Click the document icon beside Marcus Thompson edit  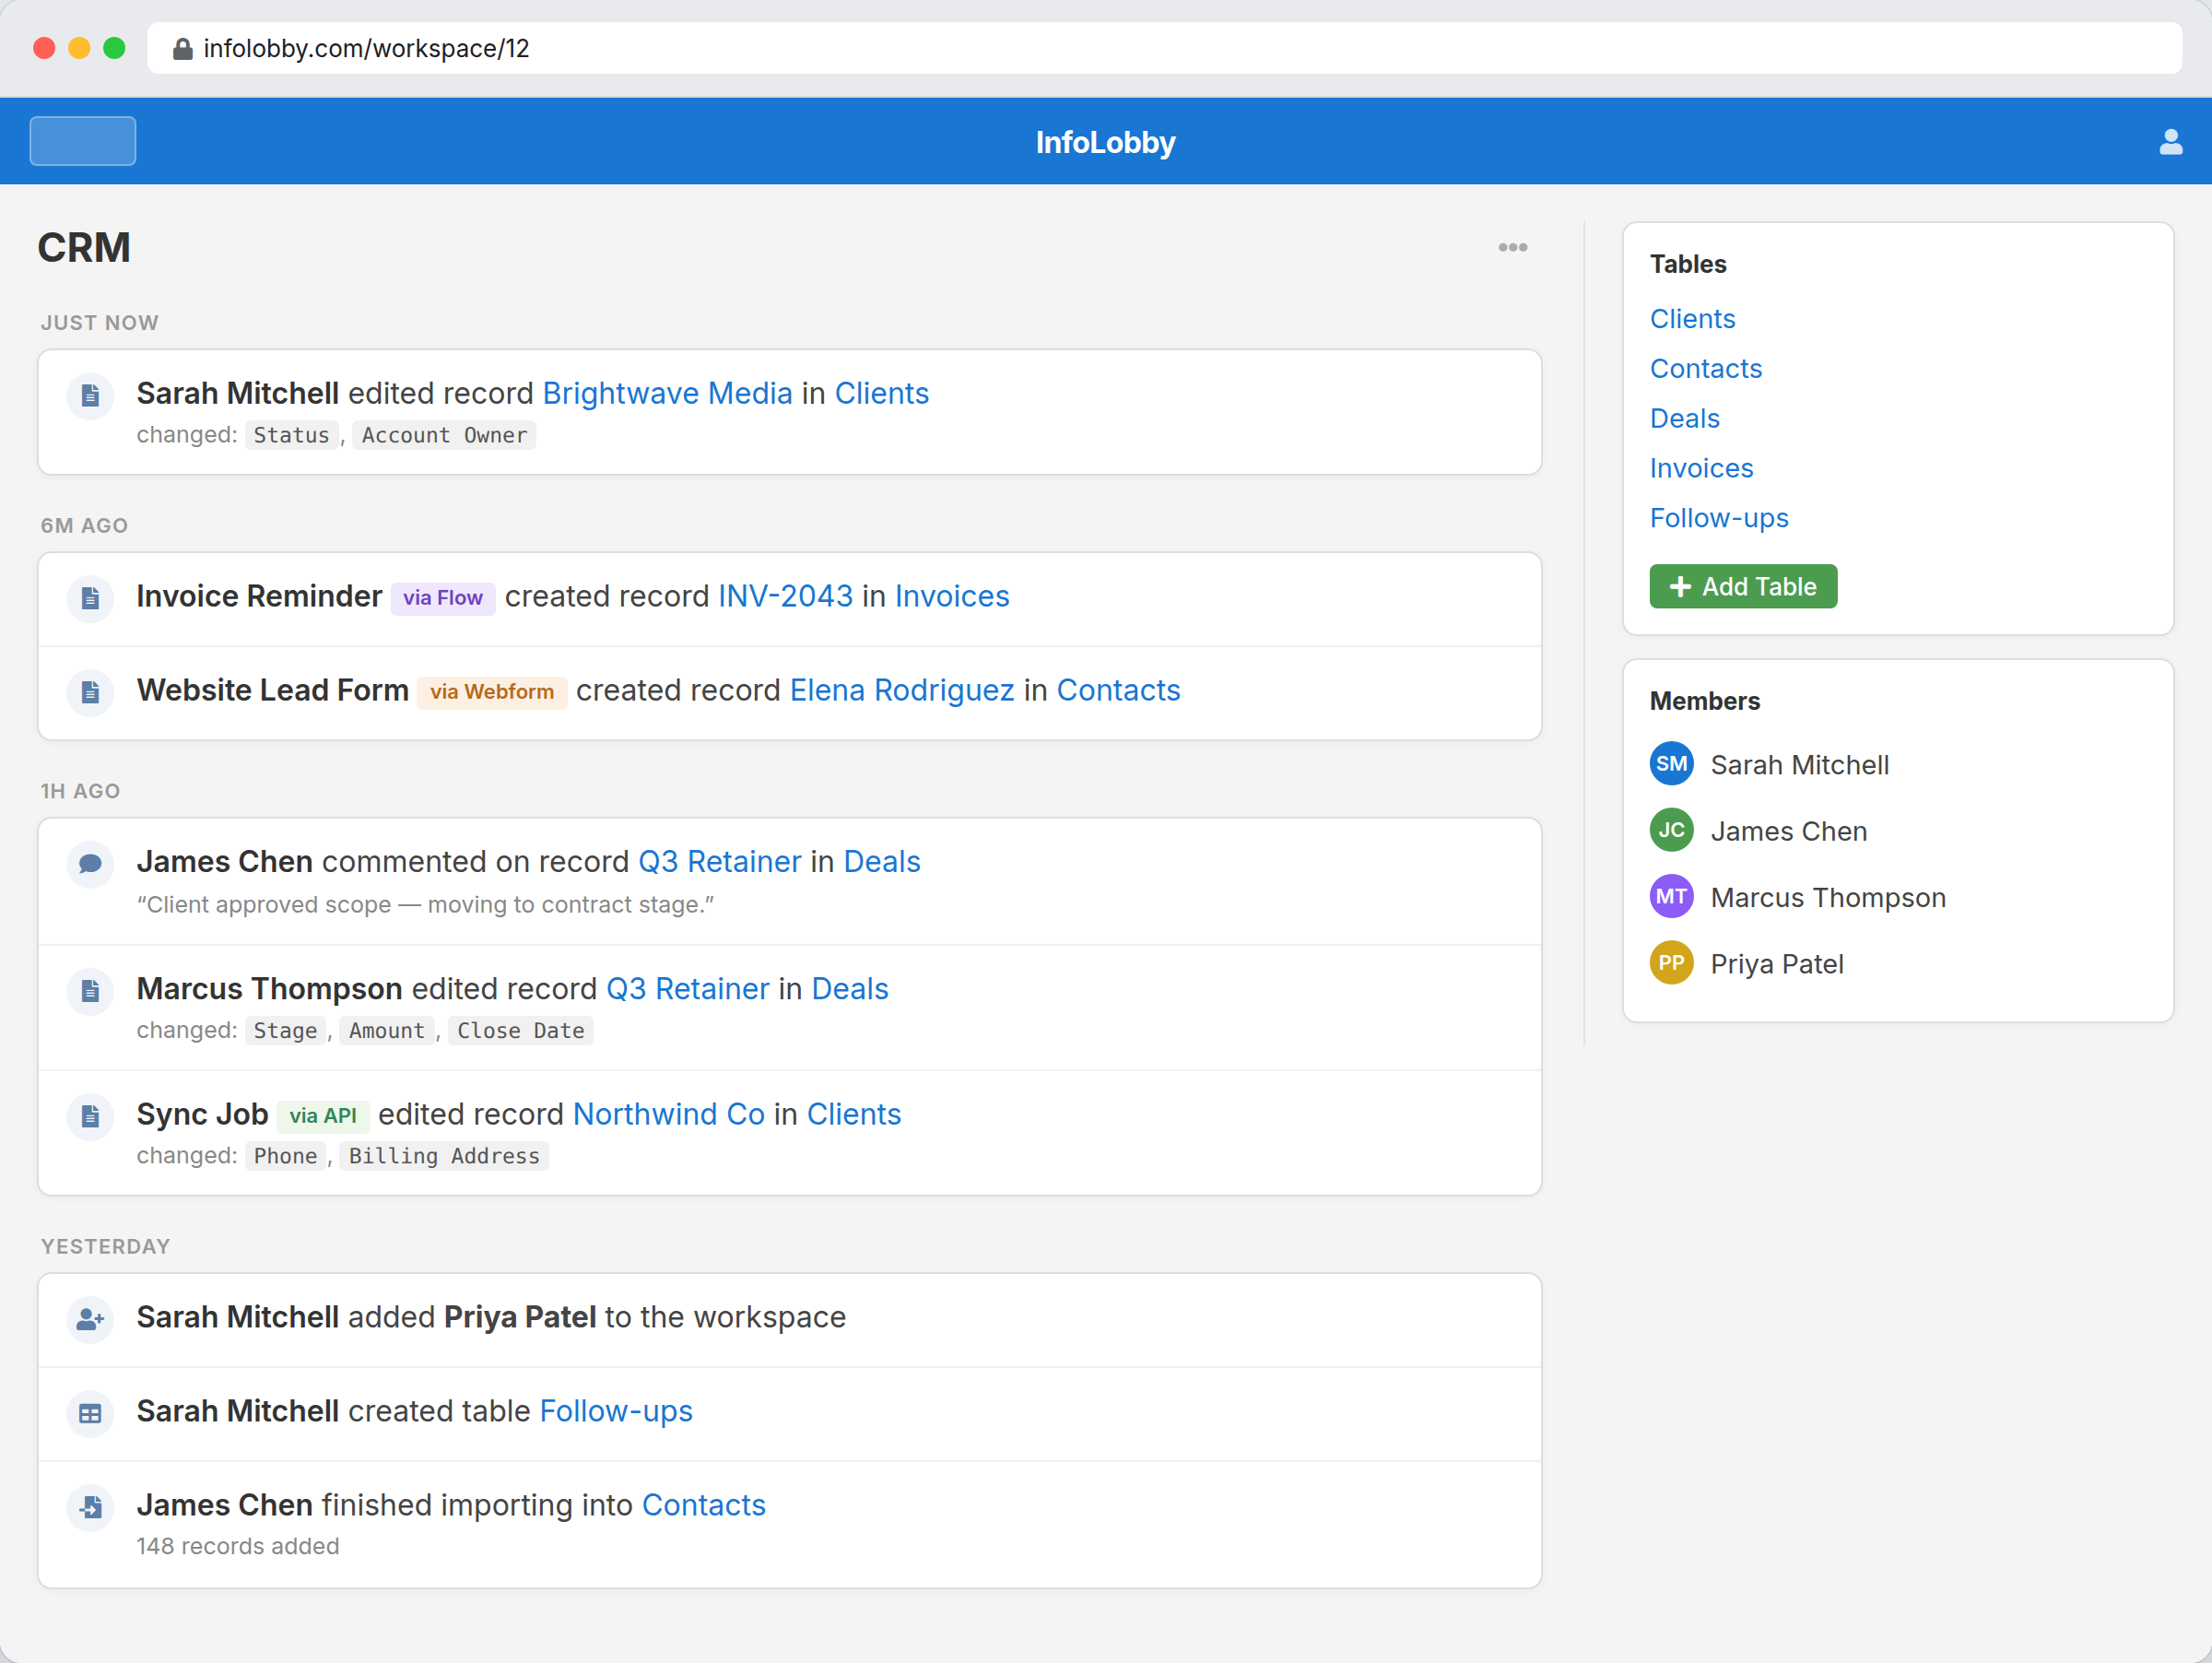pyautogui.click(x=90, y=990)
